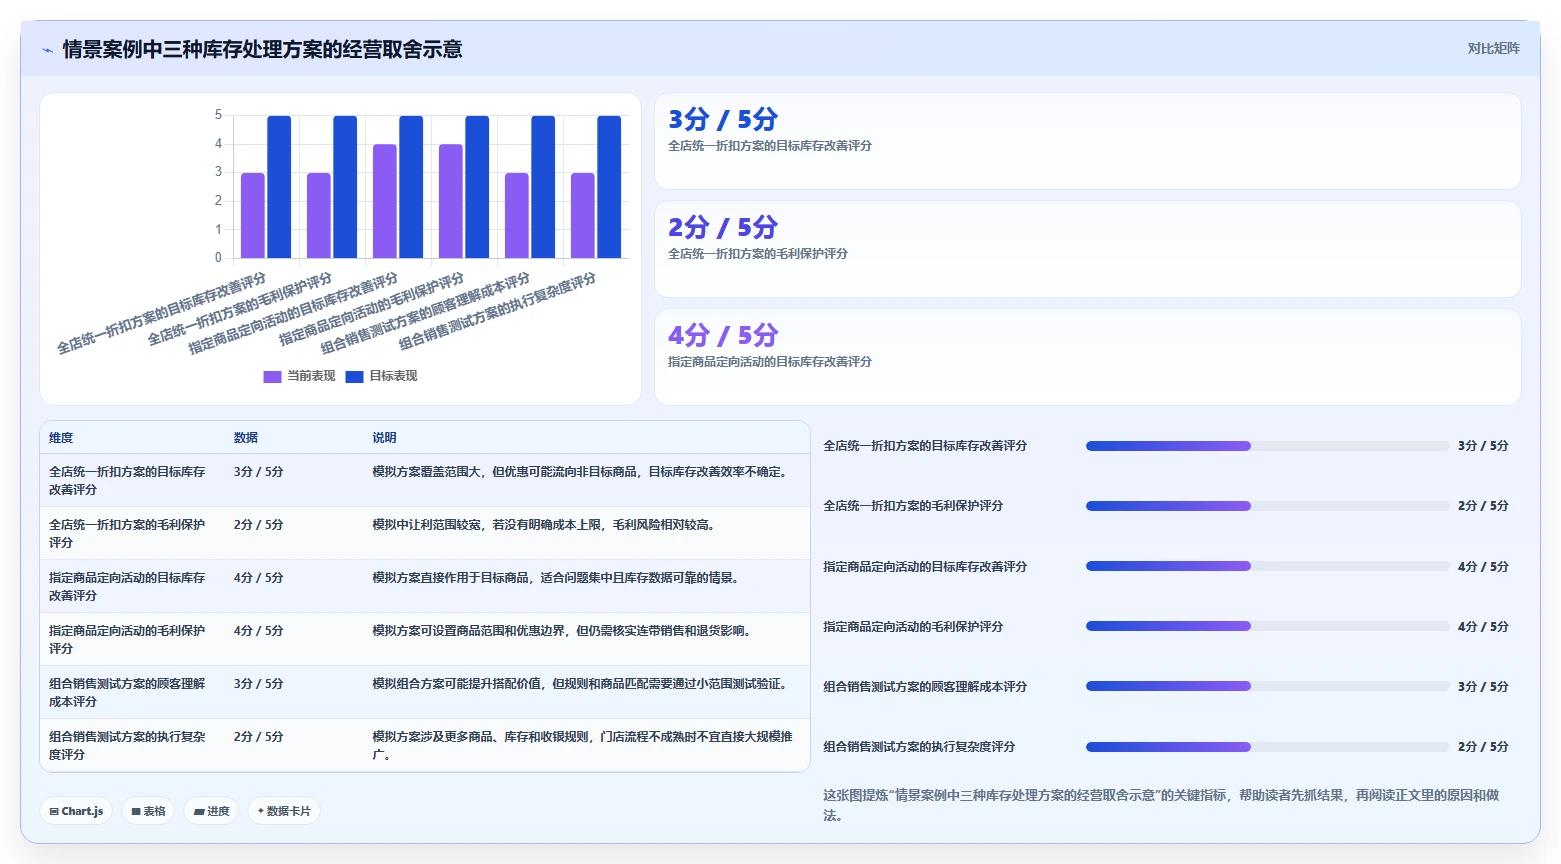Click the 维度 column header
Image resolution: width=1561 pixels, height=864 pixels.
tap(61, 438)
